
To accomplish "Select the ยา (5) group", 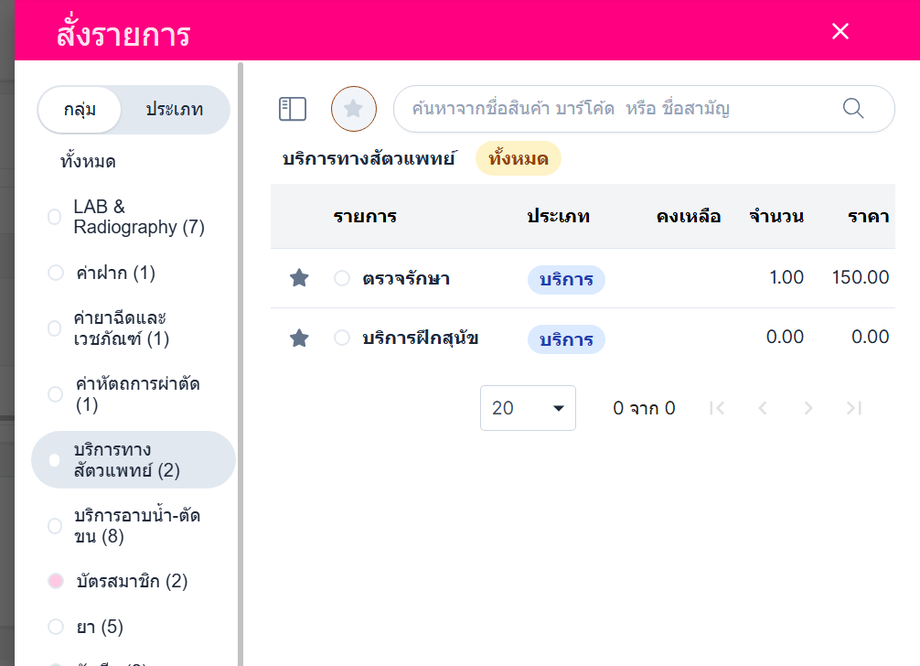I will click(86, 627).
